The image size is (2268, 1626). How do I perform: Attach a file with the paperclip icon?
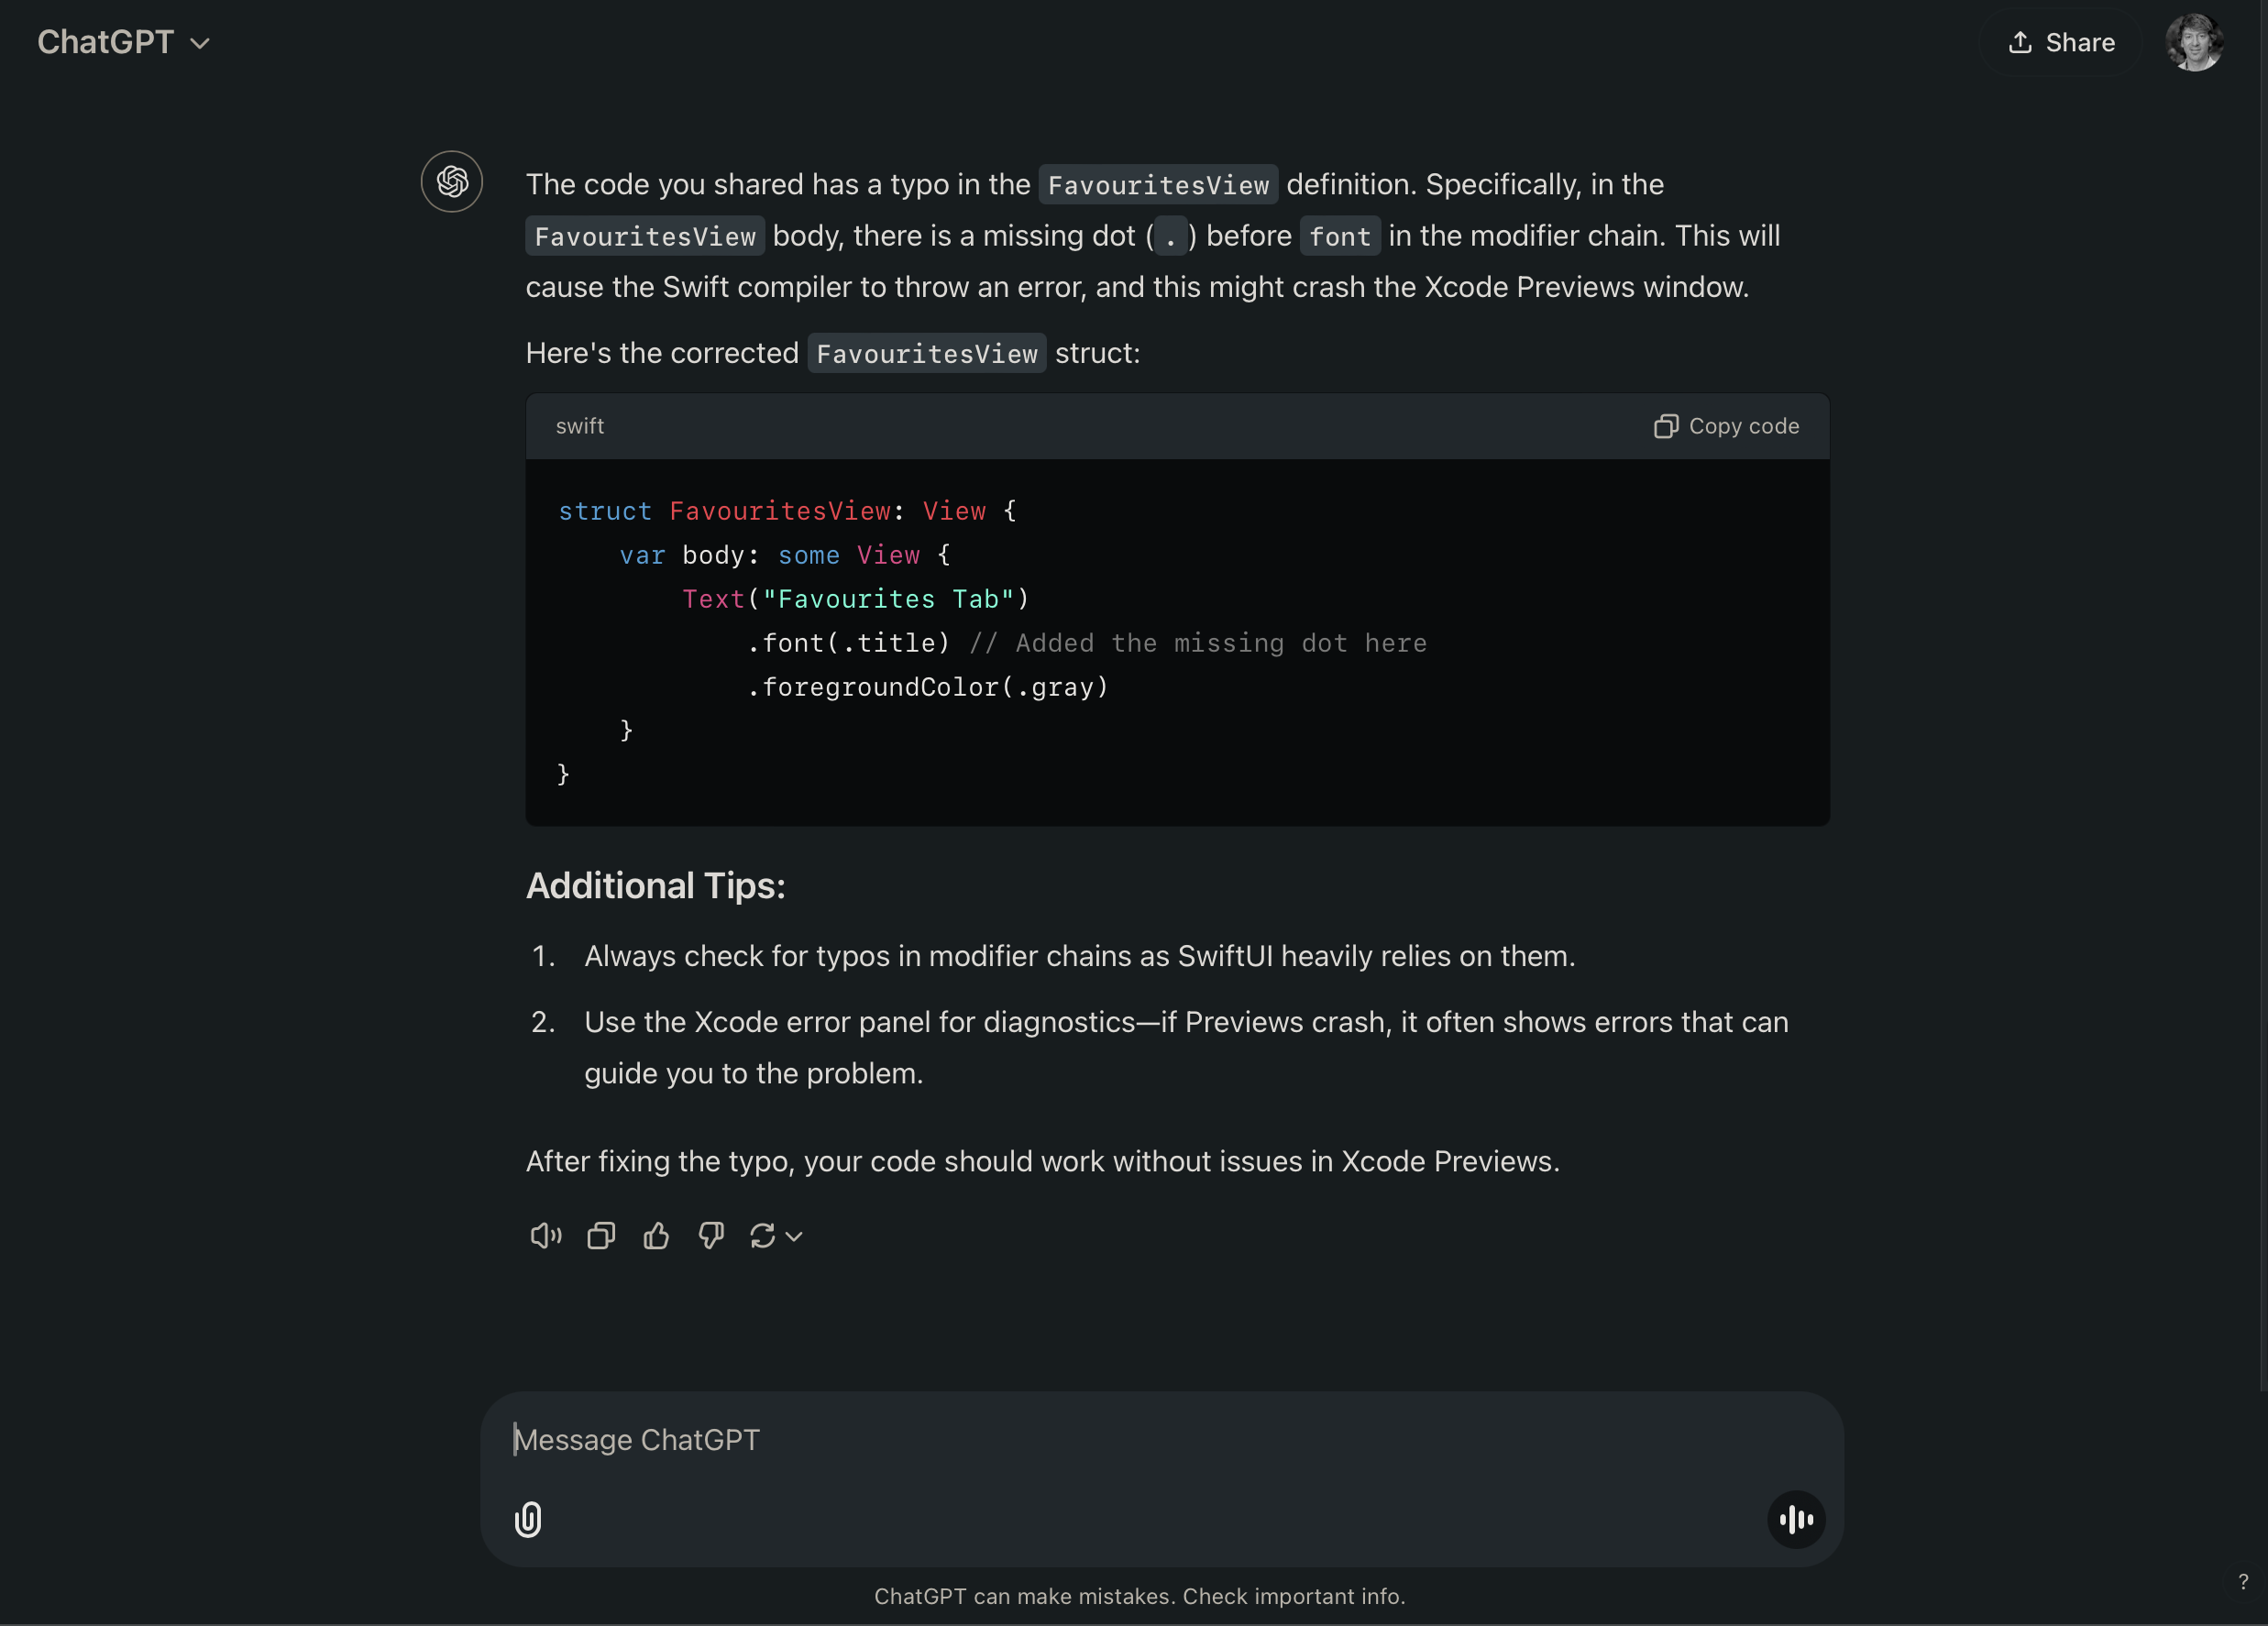(x=528, y=1519)
